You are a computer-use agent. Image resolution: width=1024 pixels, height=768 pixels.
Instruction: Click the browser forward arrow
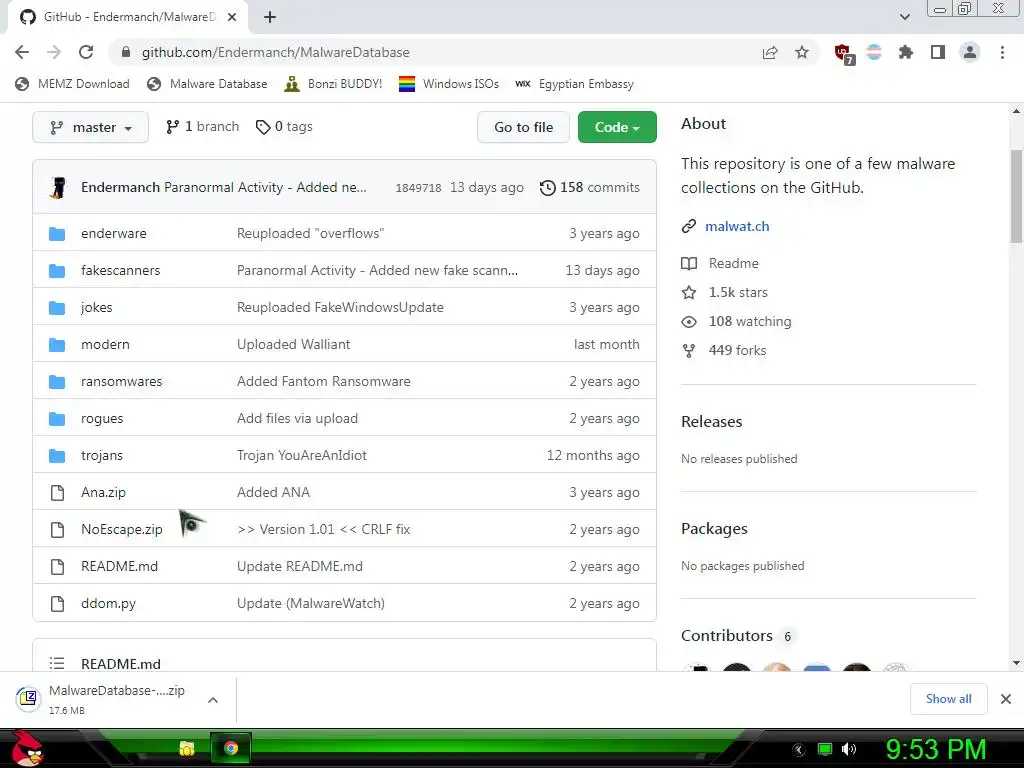54,52
